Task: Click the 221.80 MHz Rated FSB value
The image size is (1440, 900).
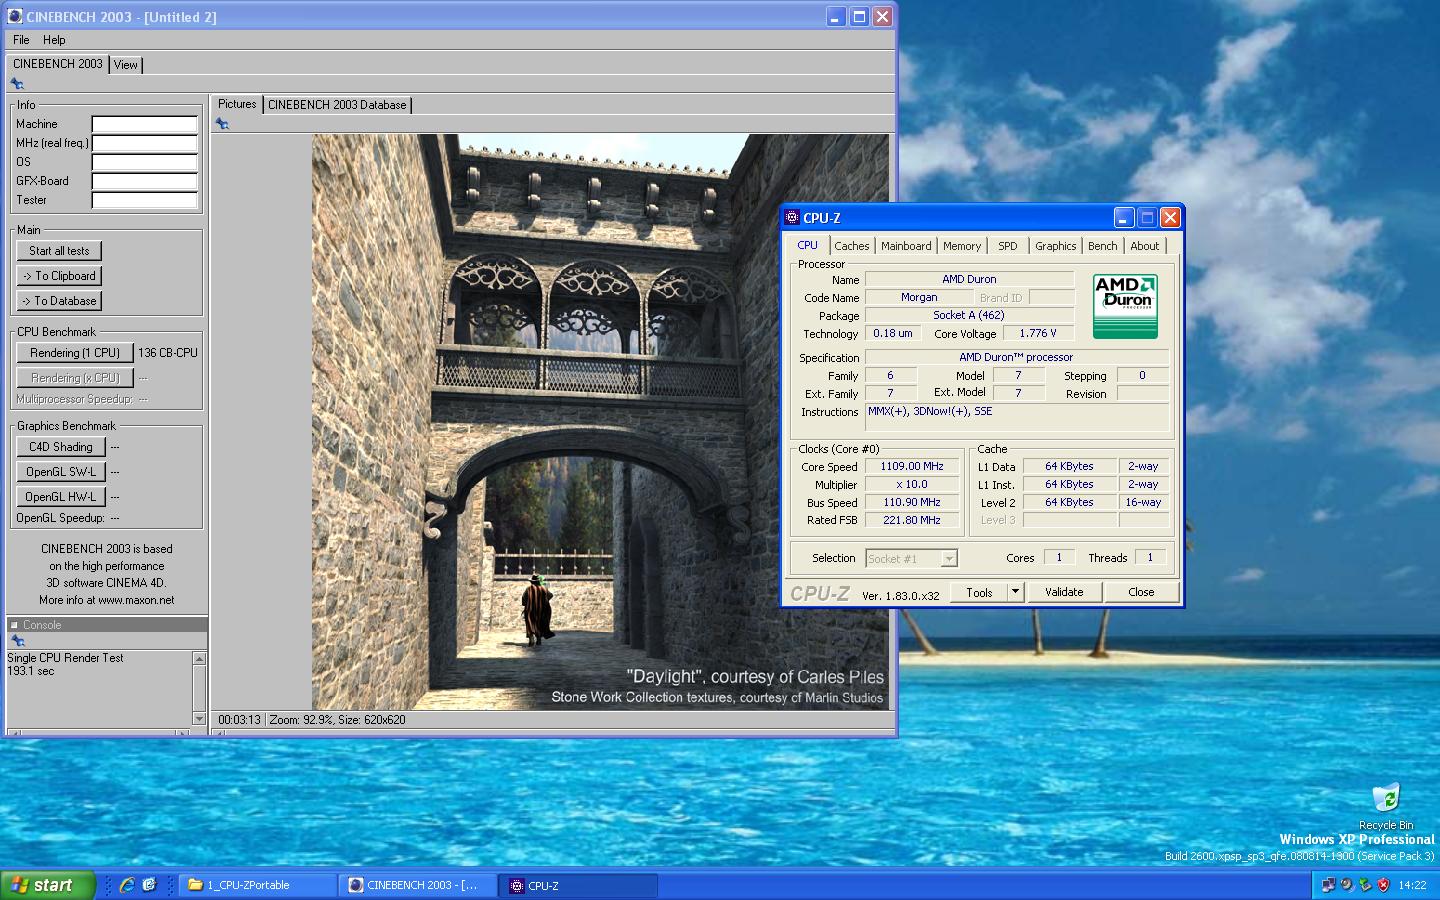Action: 911,520
